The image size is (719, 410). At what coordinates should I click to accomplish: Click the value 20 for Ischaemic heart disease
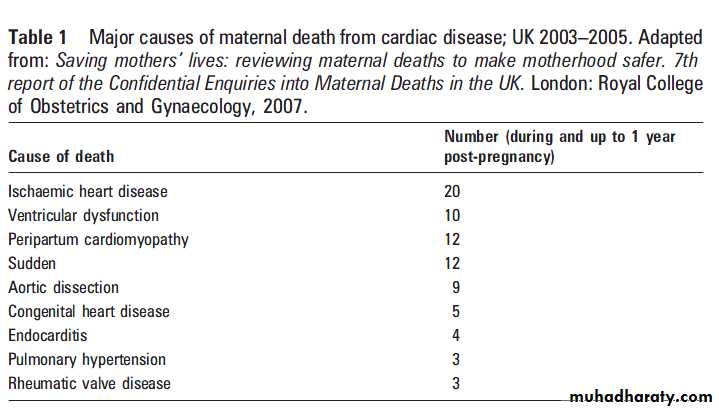click(x=452, y=191)
